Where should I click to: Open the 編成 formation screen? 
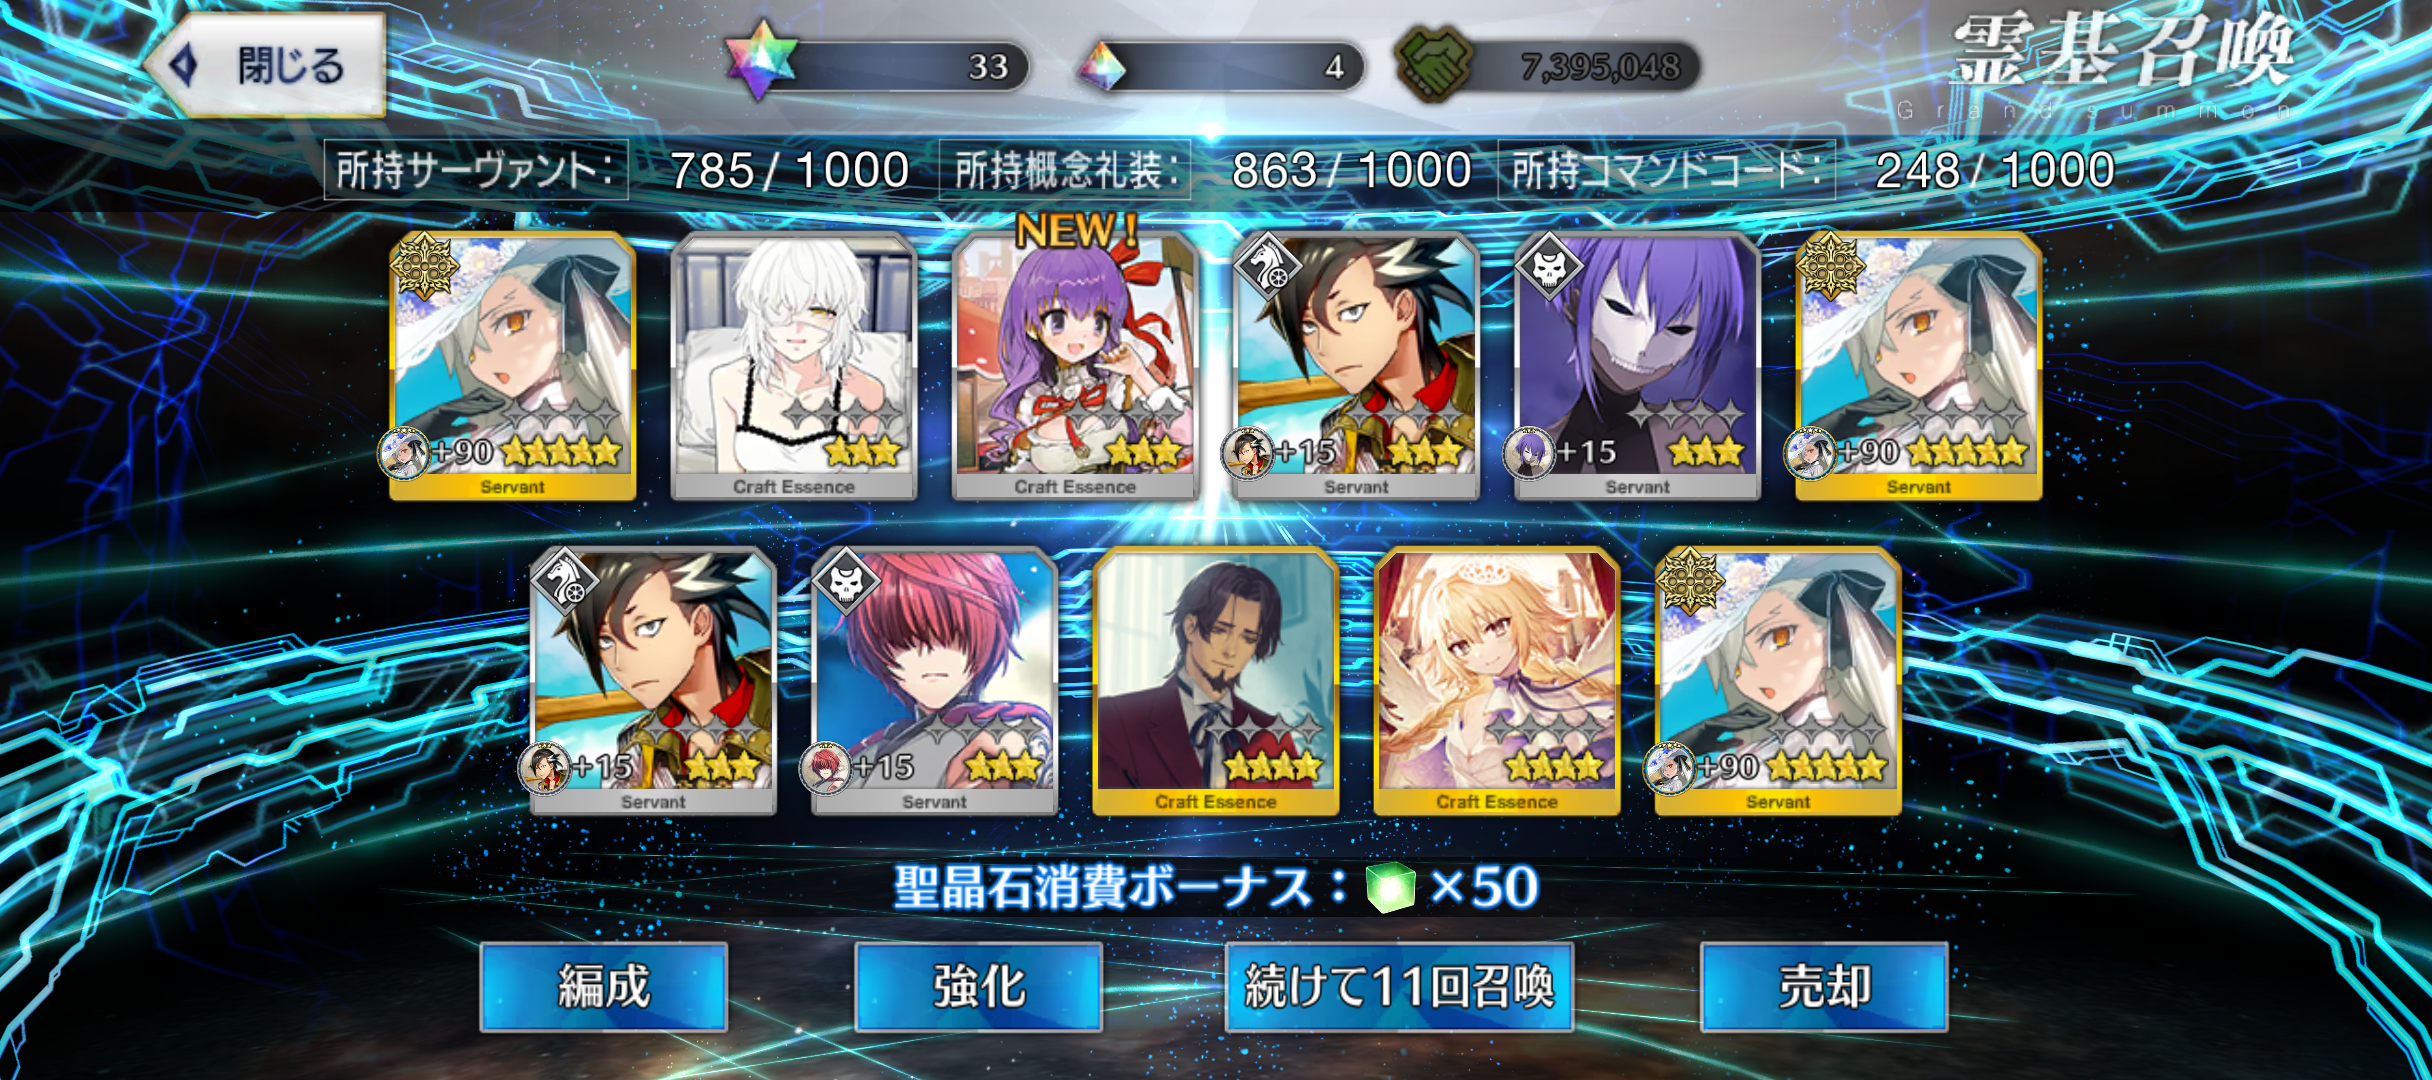click(x=604, y=987)
